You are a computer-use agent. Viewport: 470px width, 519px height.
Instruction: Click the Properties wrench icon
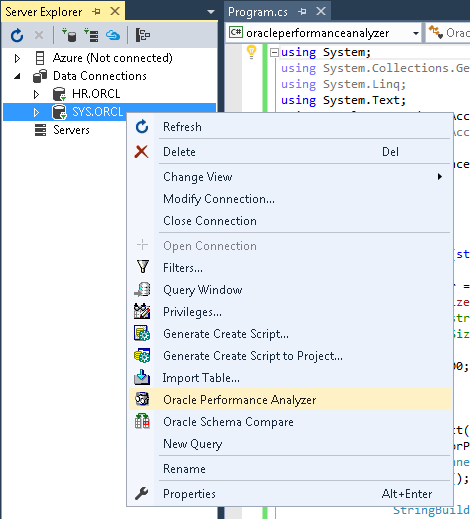142,494
